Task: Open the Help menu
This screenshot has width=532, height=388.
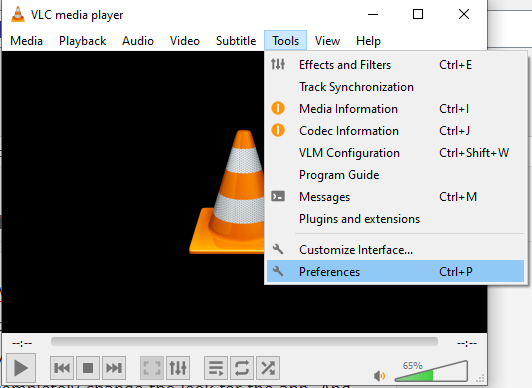Action: (x=368, y=41)
